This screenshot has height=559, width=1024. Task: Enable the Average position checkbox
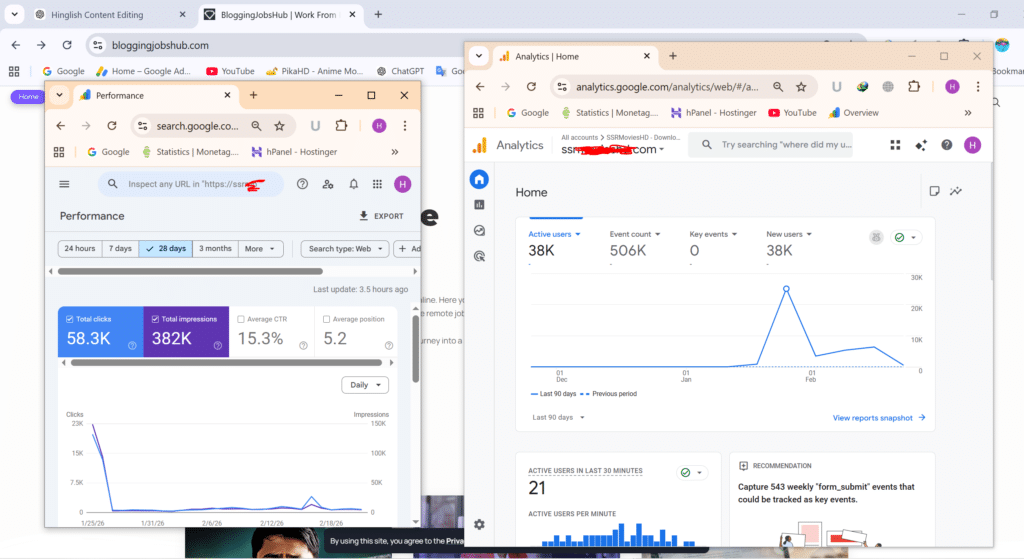click(327, 319)
